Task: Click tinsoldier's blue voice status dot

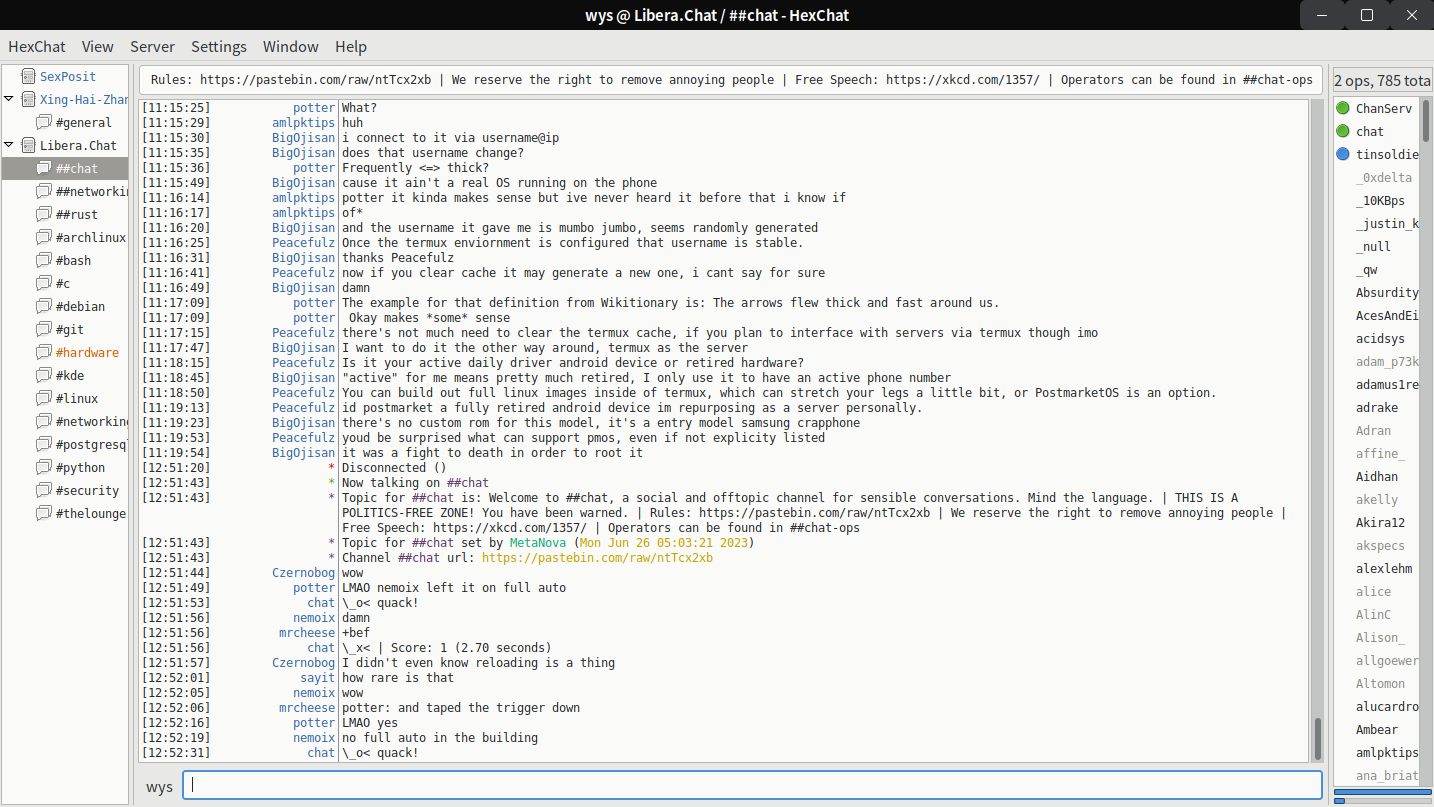Action: pyautogui.click(x=1343, y=154)
